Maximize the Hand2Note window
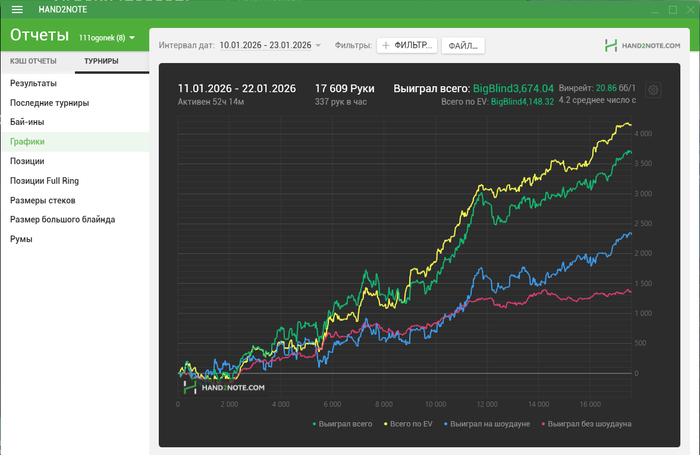The height and width of the screenshot is (455, 700). [x=673, y=10]
